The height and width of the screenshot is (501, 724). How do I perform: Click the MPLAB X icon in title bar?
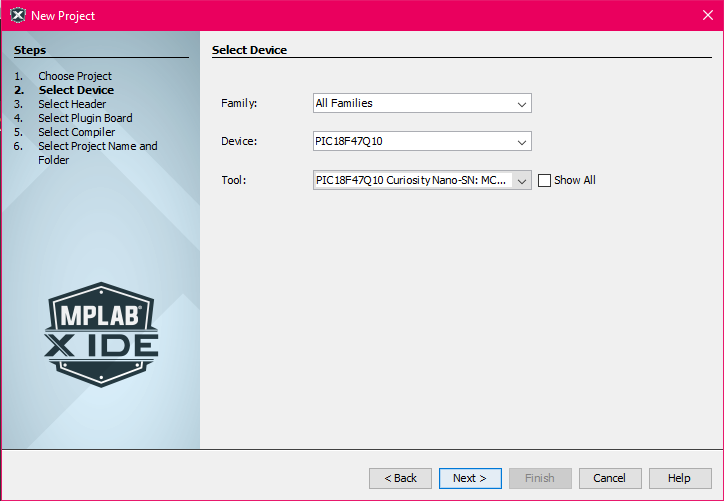point(18,15)
